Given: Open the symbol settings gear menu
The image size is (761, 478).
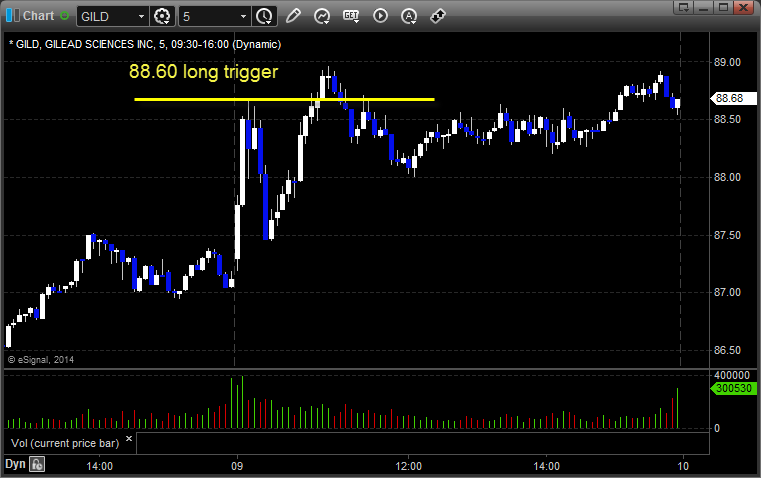Looking at the screenshot, I should 162,16.
